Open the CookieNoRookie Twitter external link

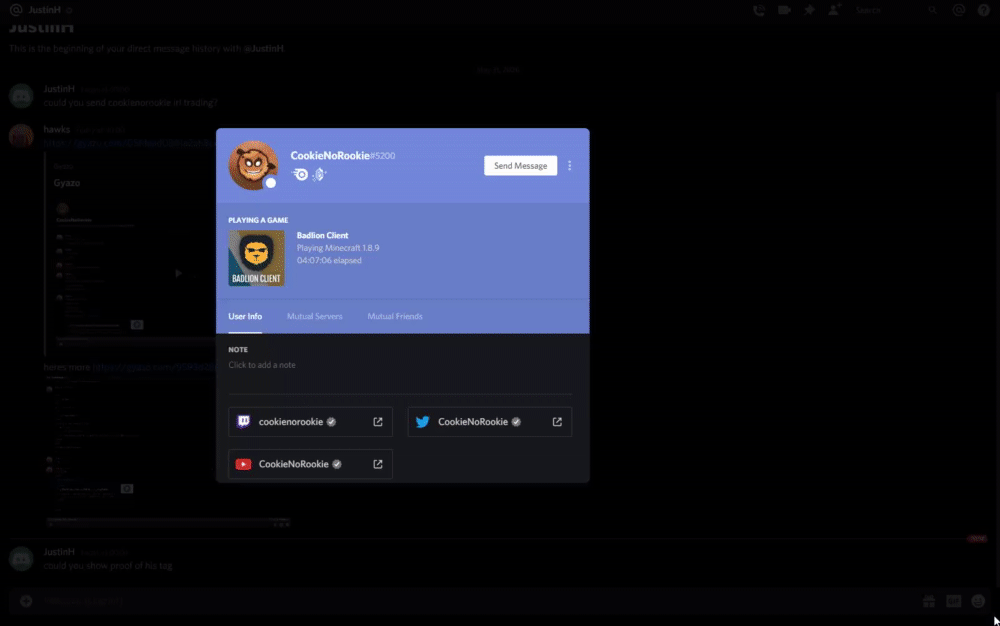tap(557, 421)
